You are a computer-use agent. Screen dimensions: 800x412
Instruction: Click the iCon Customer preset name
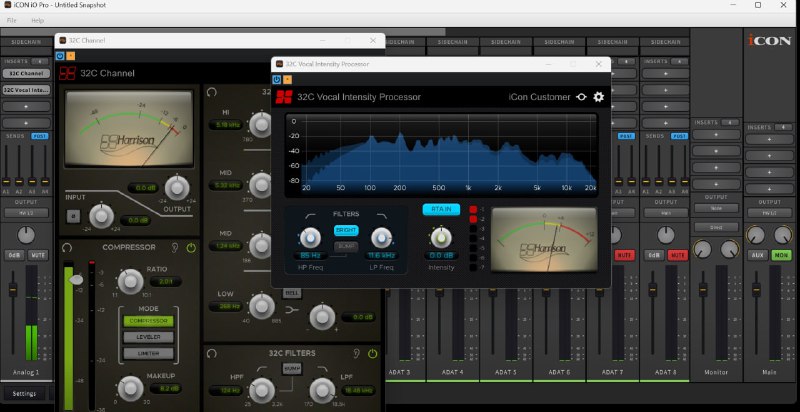point(539,97)
